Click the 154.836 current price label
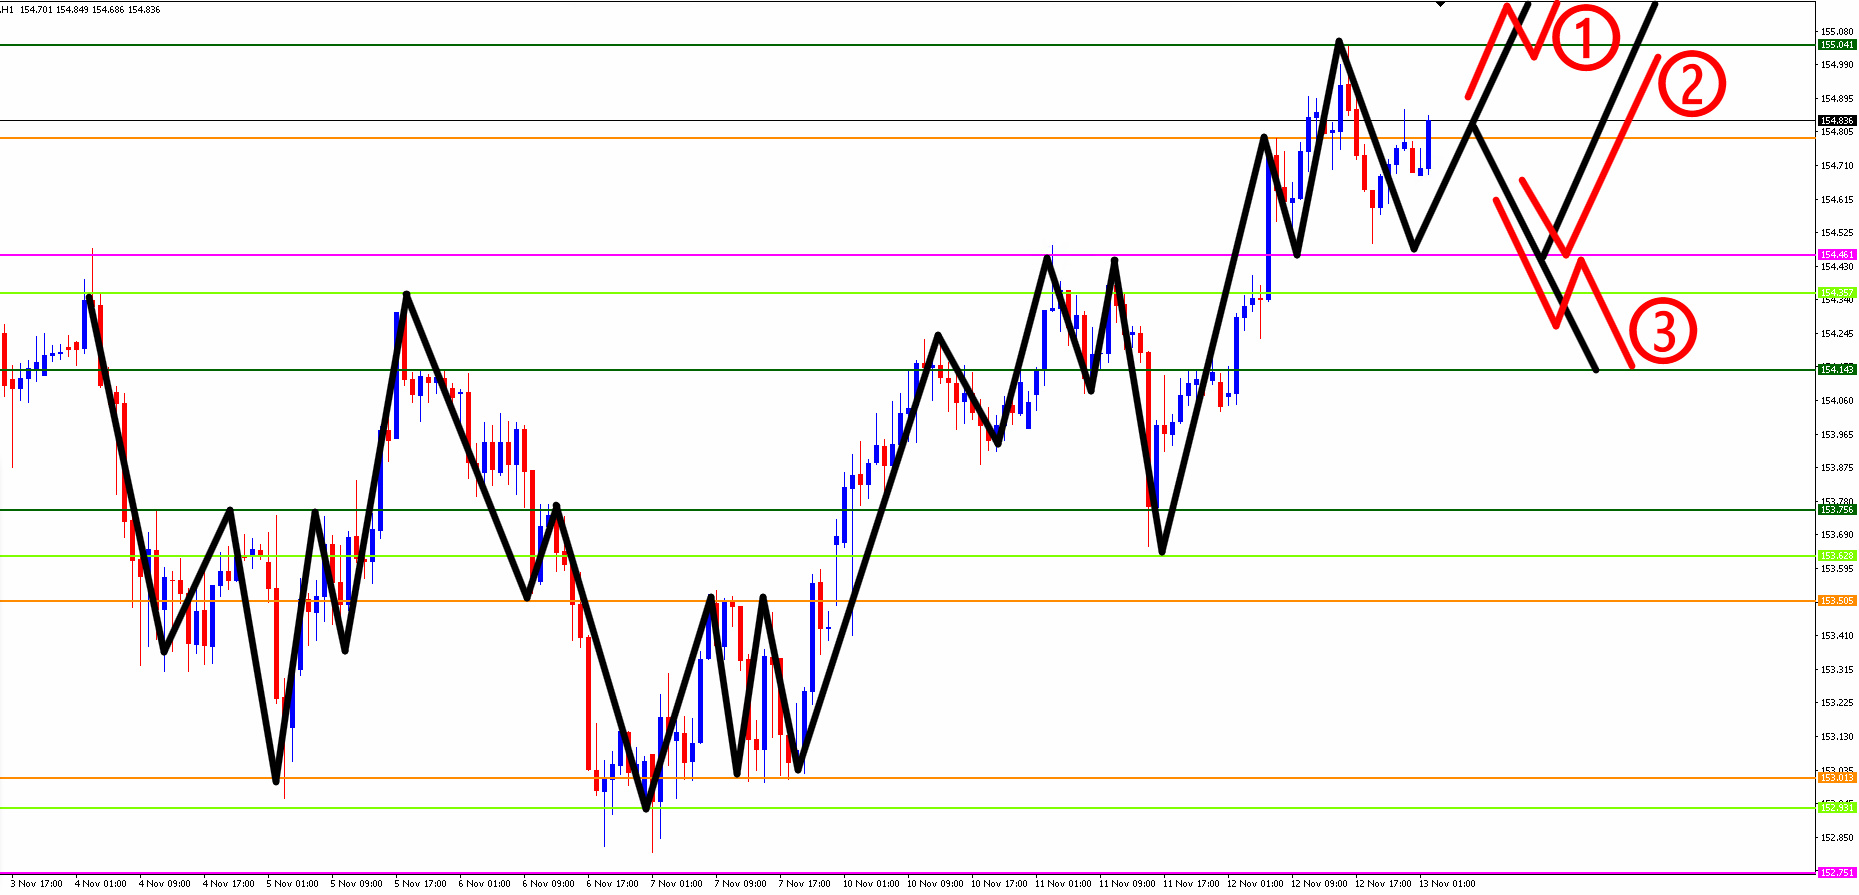Image resolution: width=1859 pixels, height=895 pixels. tap(1837, 121)
